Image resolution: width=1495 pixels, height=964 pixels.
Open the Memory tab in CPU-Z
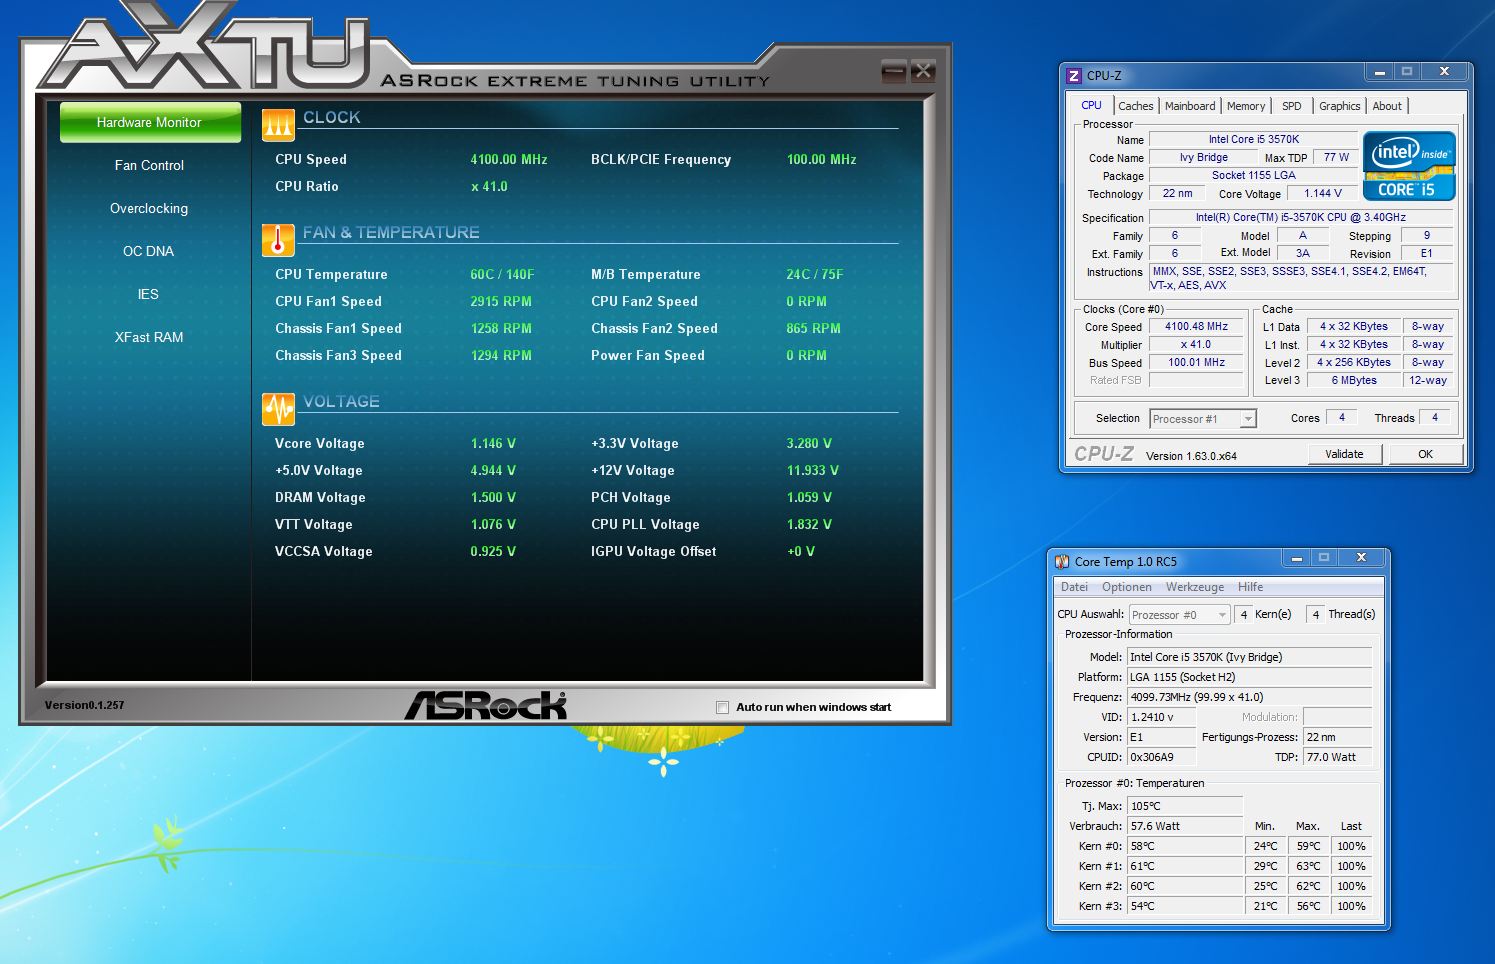(x=1246, y=106)
